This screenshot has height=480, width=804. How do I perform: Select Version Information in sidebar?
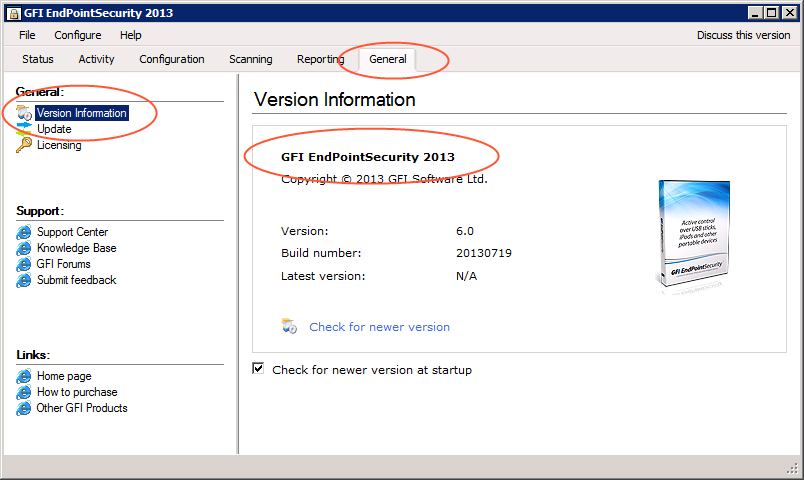[x=82, y=113]
